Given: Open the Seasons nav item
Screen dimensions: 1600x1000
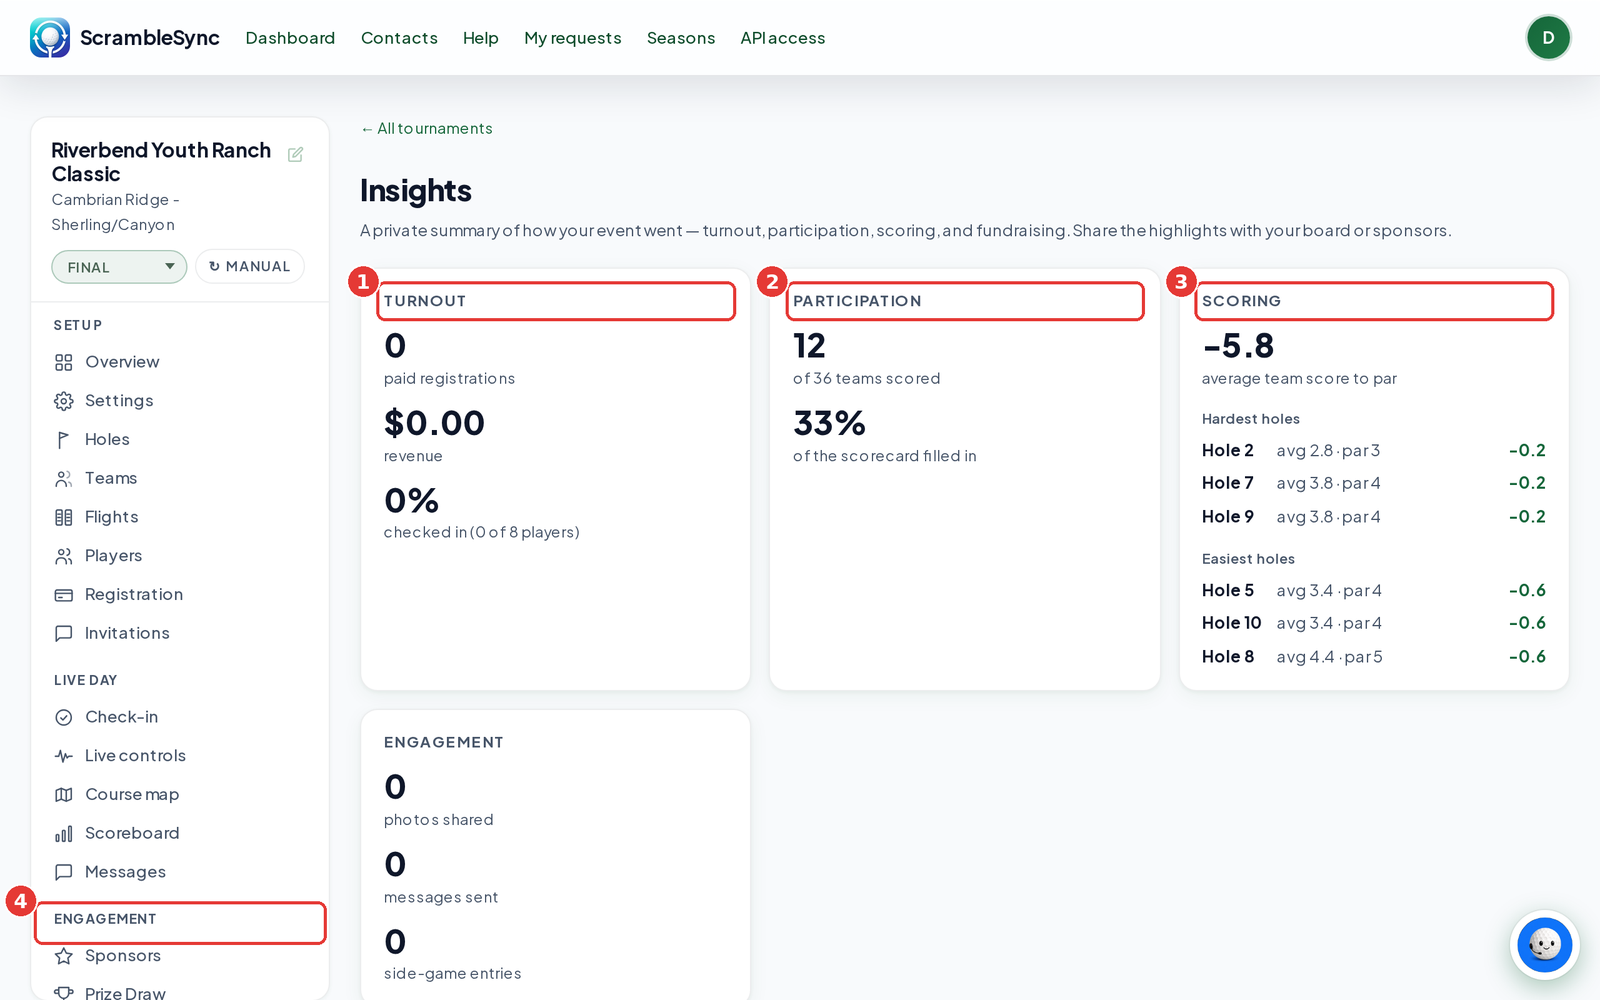Looking at the screenshot, I should pos(681,38).
